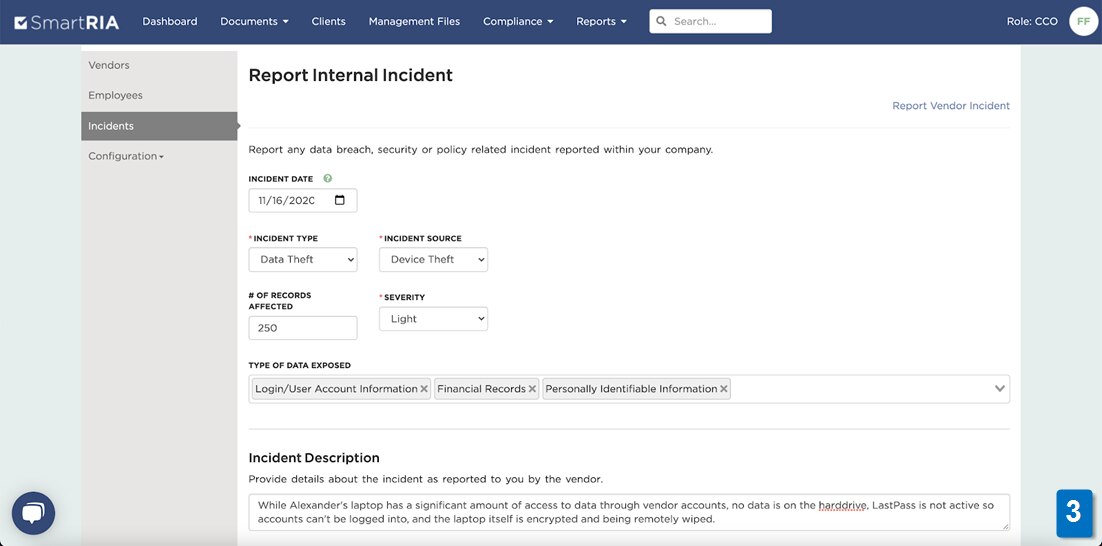This screenshot has height=546, width=1102.
Task: Remove the Login/User Account Information tag
Action: click(424, 389)
